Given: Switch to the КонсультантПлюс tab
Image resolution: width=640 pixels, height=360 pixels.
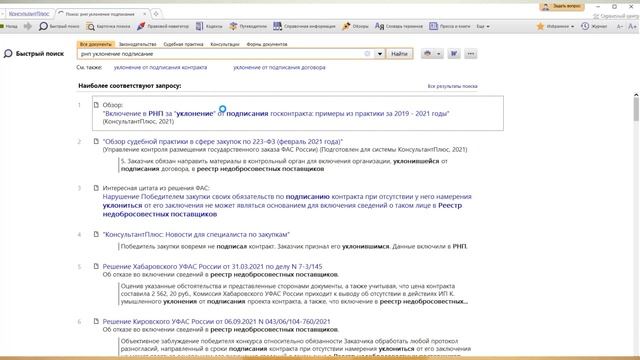Looking at the screenshot, I should pos(29,14).
